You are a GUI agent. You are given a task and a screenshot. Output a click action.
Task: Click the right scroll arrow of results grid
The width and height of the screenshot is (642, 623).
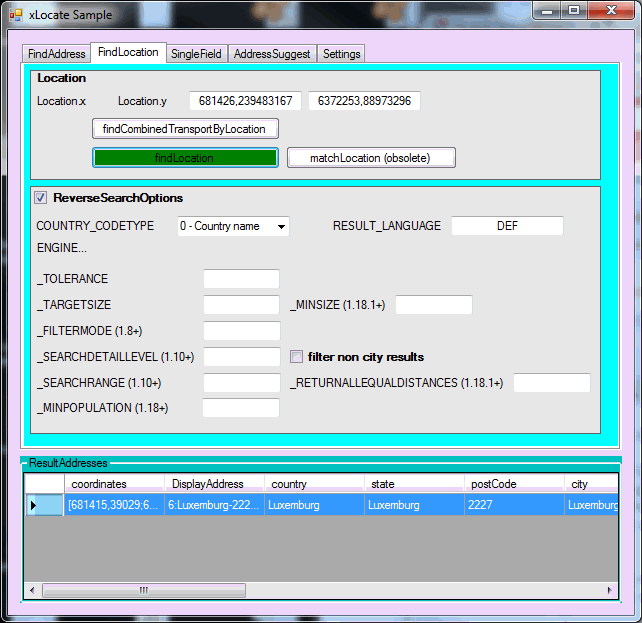(x=609, y=590)
